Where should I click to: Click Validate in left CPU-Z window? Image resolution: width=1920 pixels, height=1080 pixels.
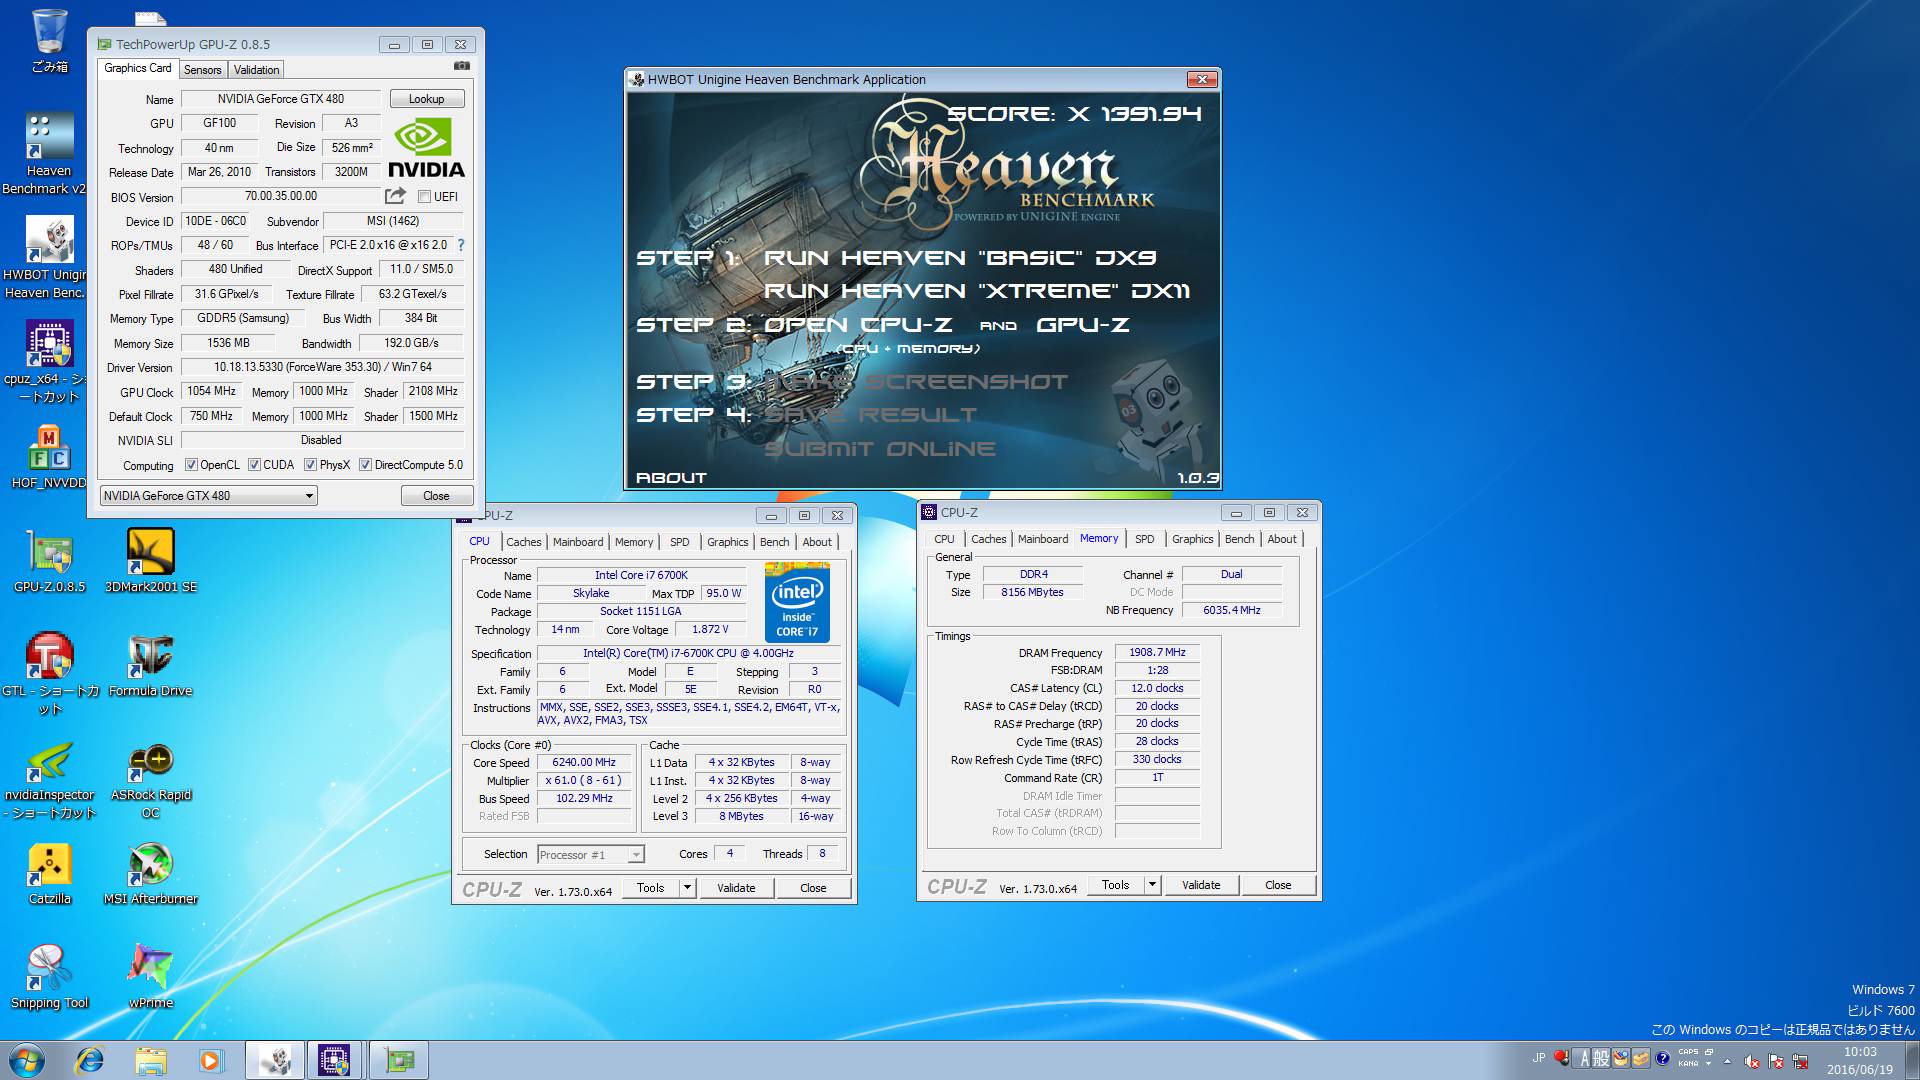click(736, 888)
